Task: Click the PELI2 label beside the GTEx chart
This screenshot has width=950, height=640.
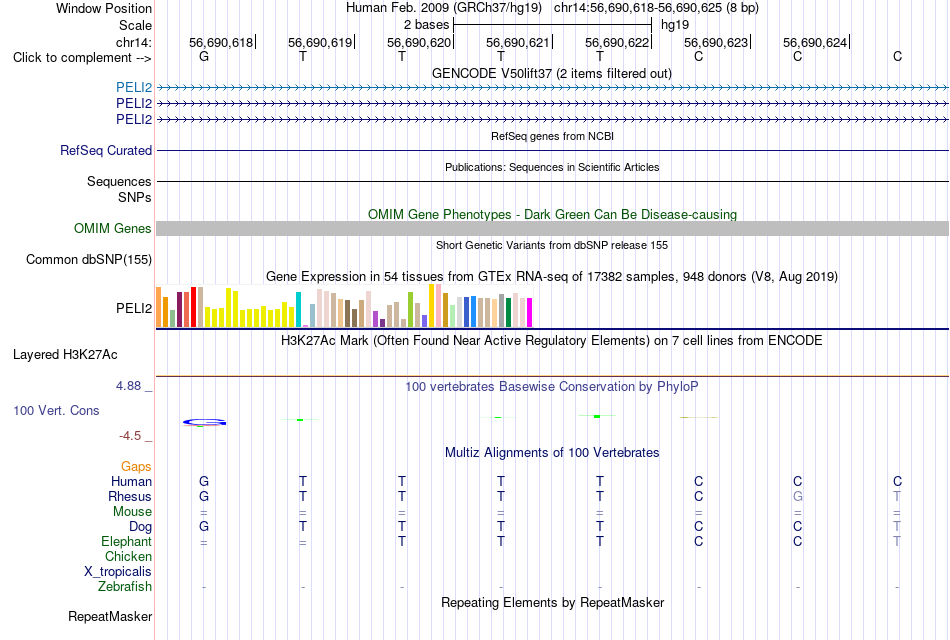Action: tap(134, 308)
